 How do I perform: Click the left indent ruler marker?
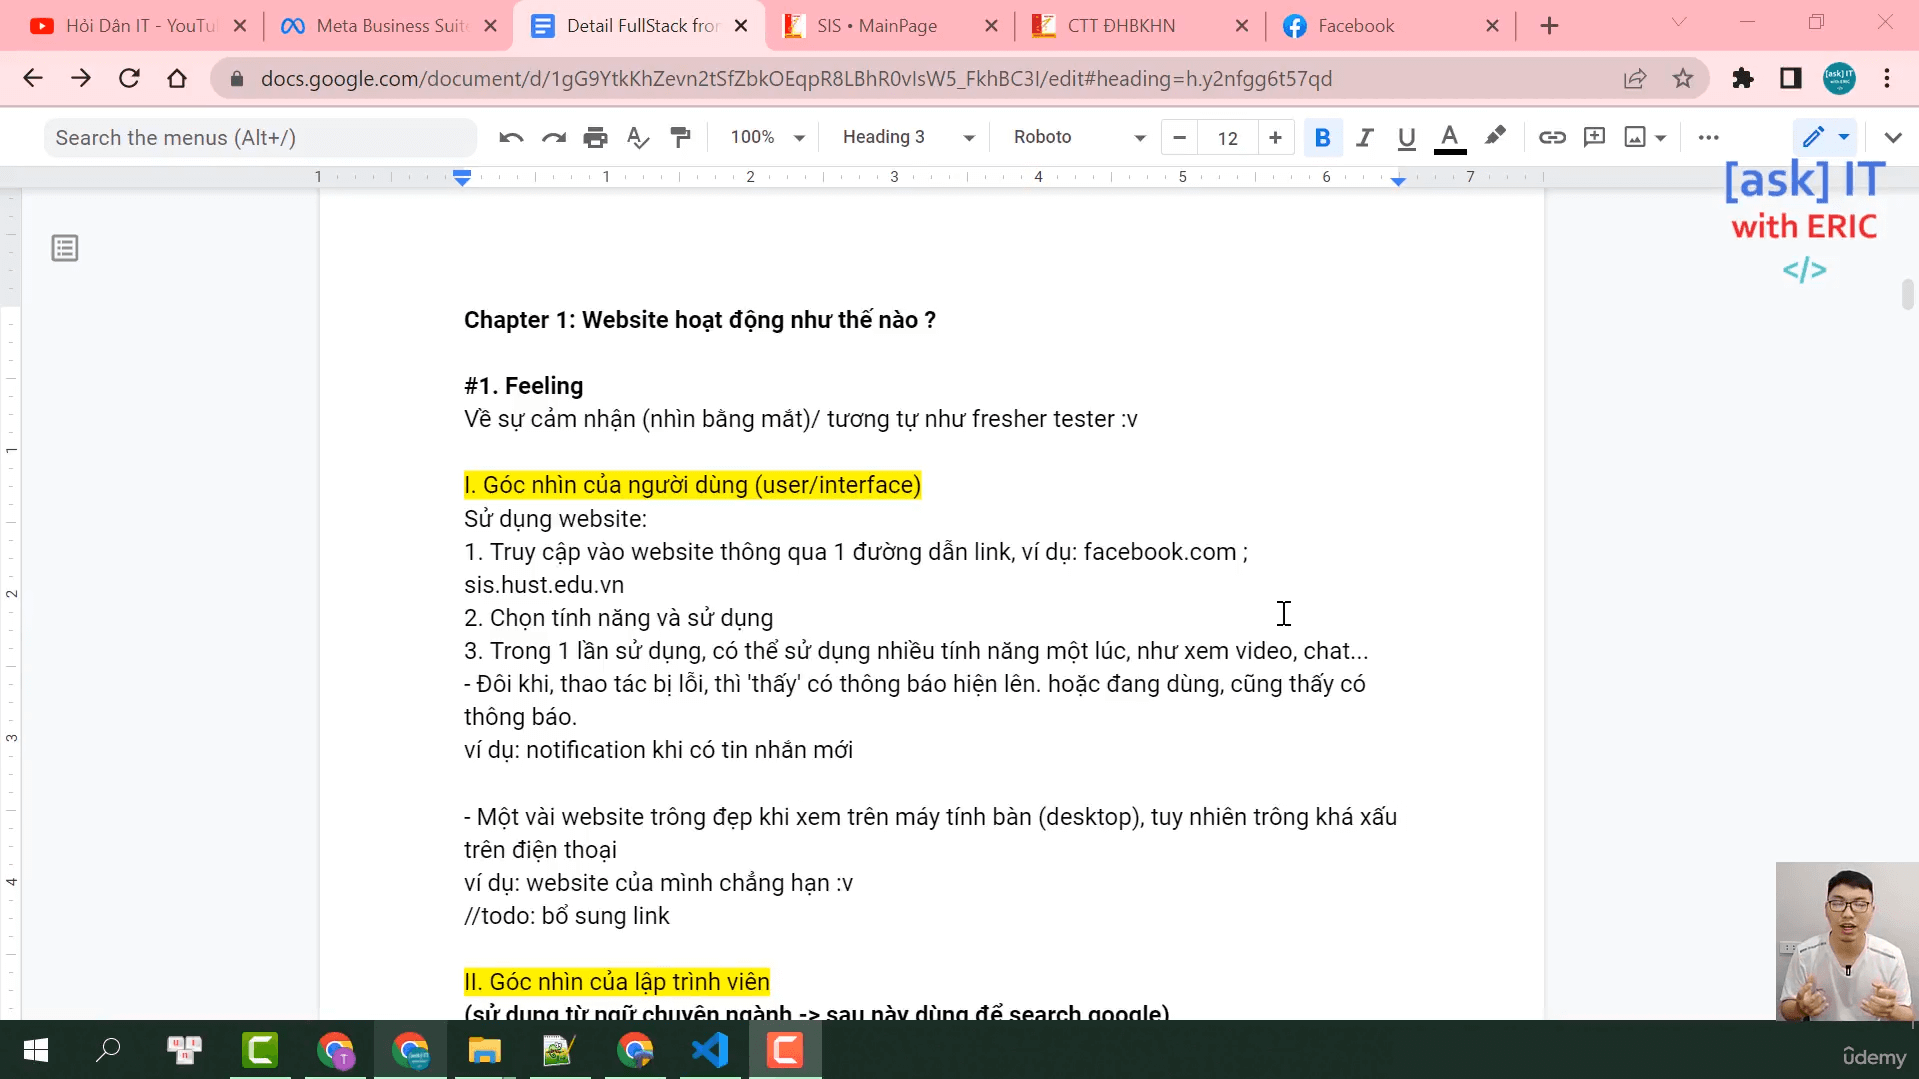pyautogui.click(x=462, y=178)
